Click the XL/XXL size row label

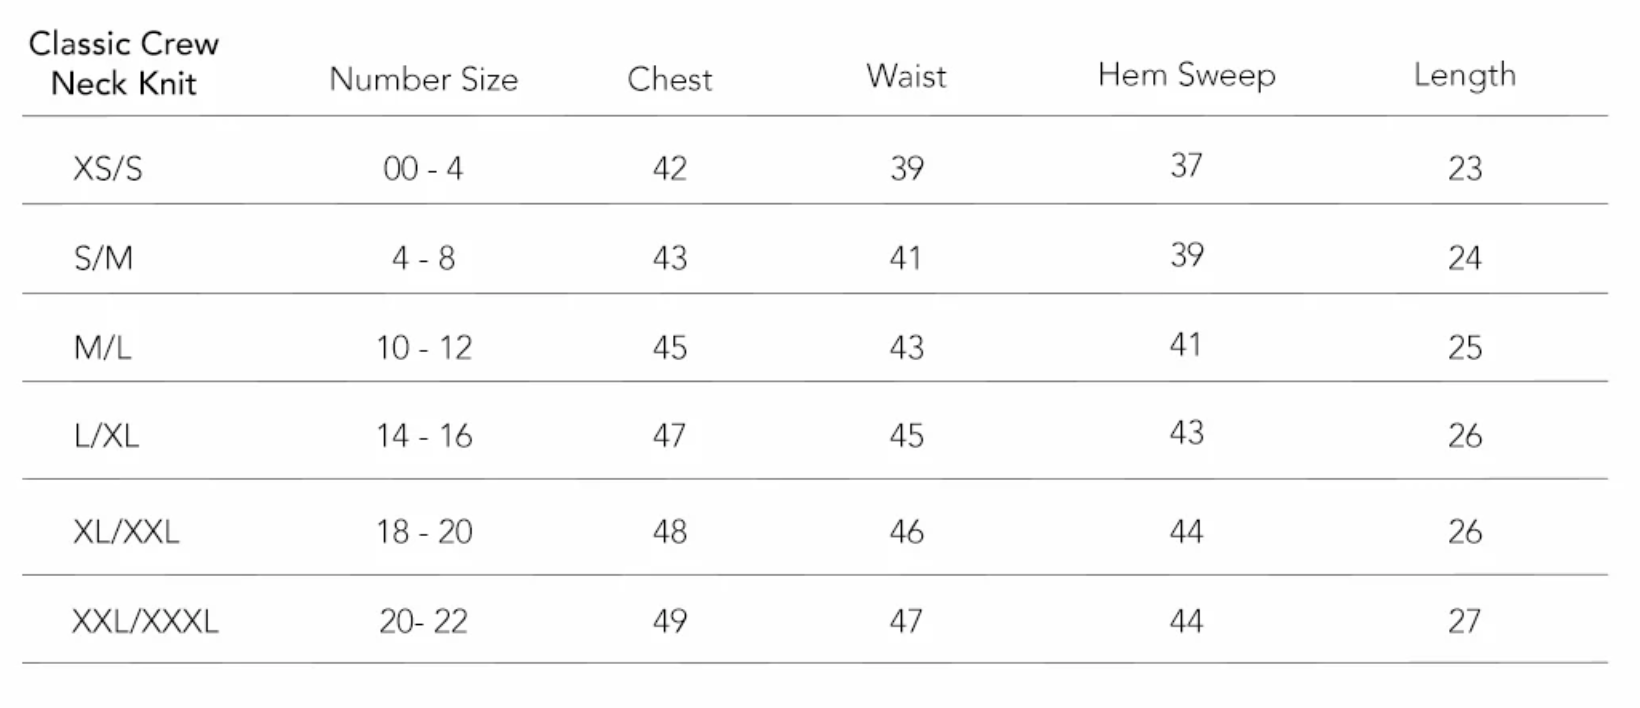tap(126, 531)
